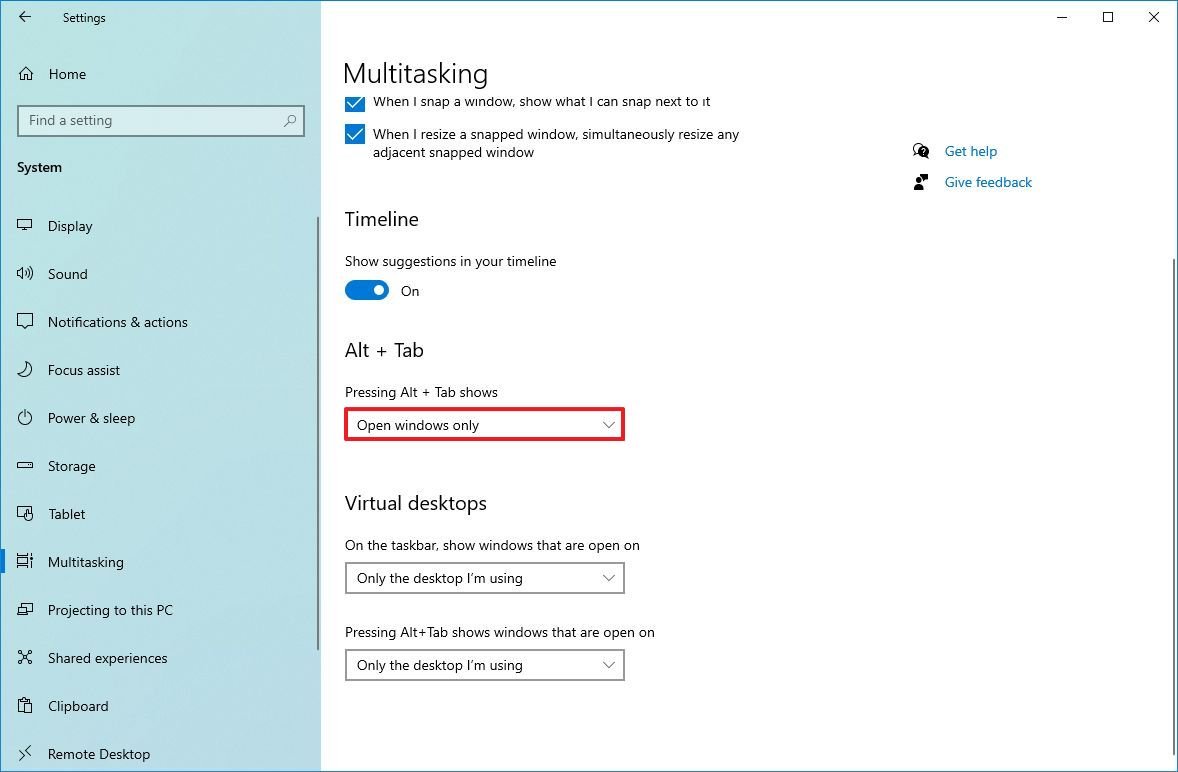The image size is (1178, 772).
Task: Click the Projecting to this PC icon
Action: [x=25, y=609]
